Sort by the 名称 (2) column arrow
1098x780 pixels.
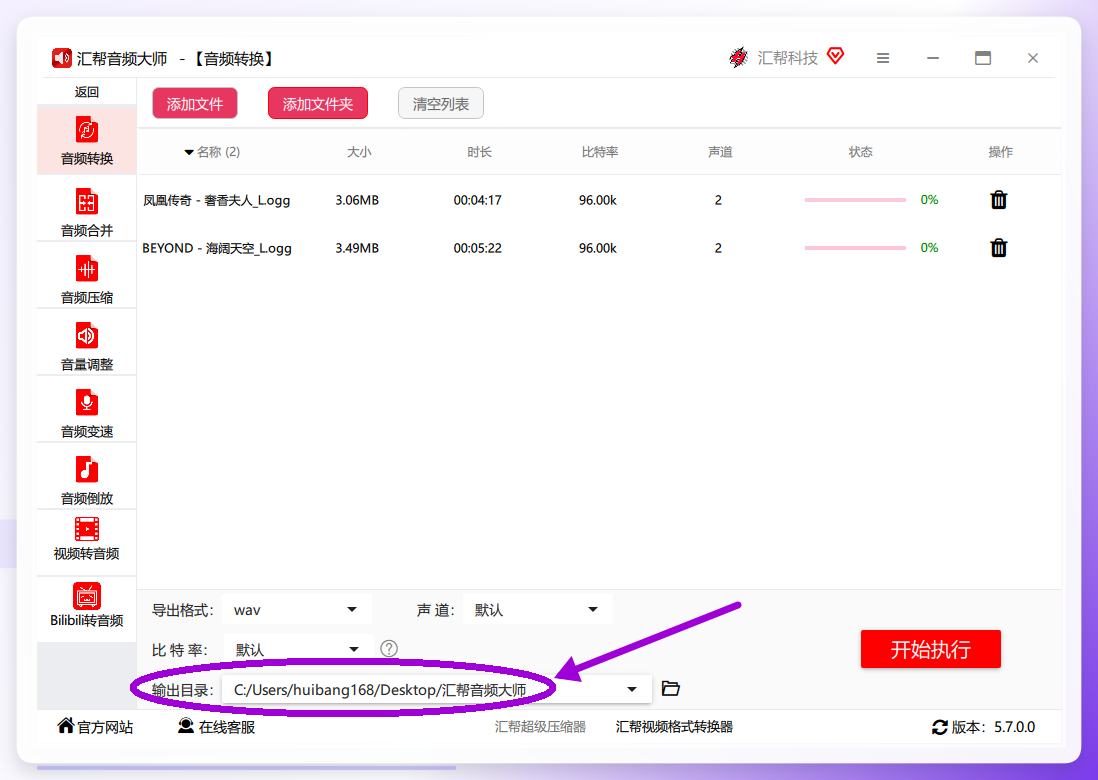(x=188, y=152)
